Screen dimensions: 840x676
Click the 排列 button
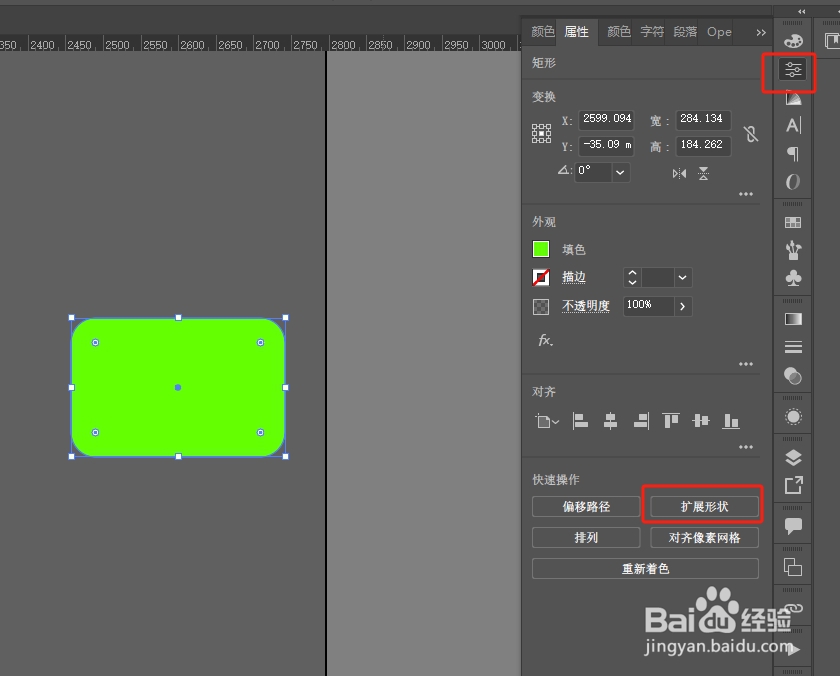click(x=586, y=537)
